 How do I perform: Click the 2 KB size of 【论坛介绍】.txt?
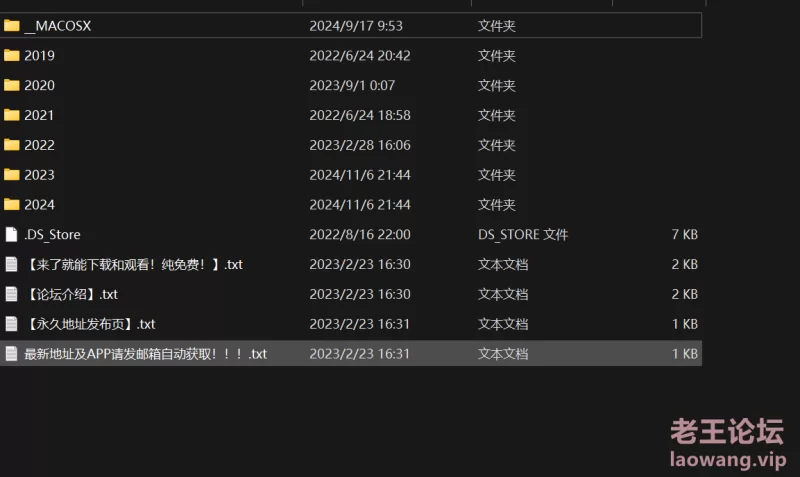(685, 294)
